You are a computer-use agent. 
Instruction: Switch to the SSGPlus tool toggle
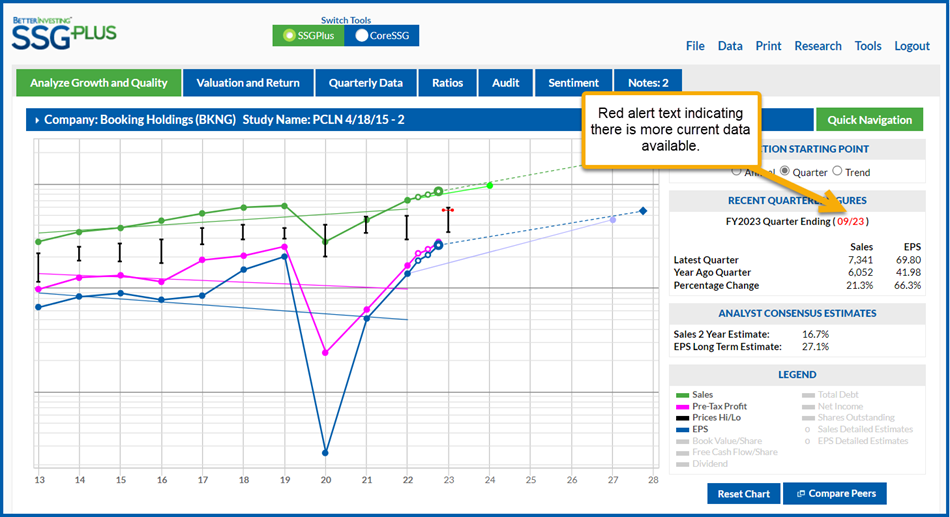click(x=308, y=36)
